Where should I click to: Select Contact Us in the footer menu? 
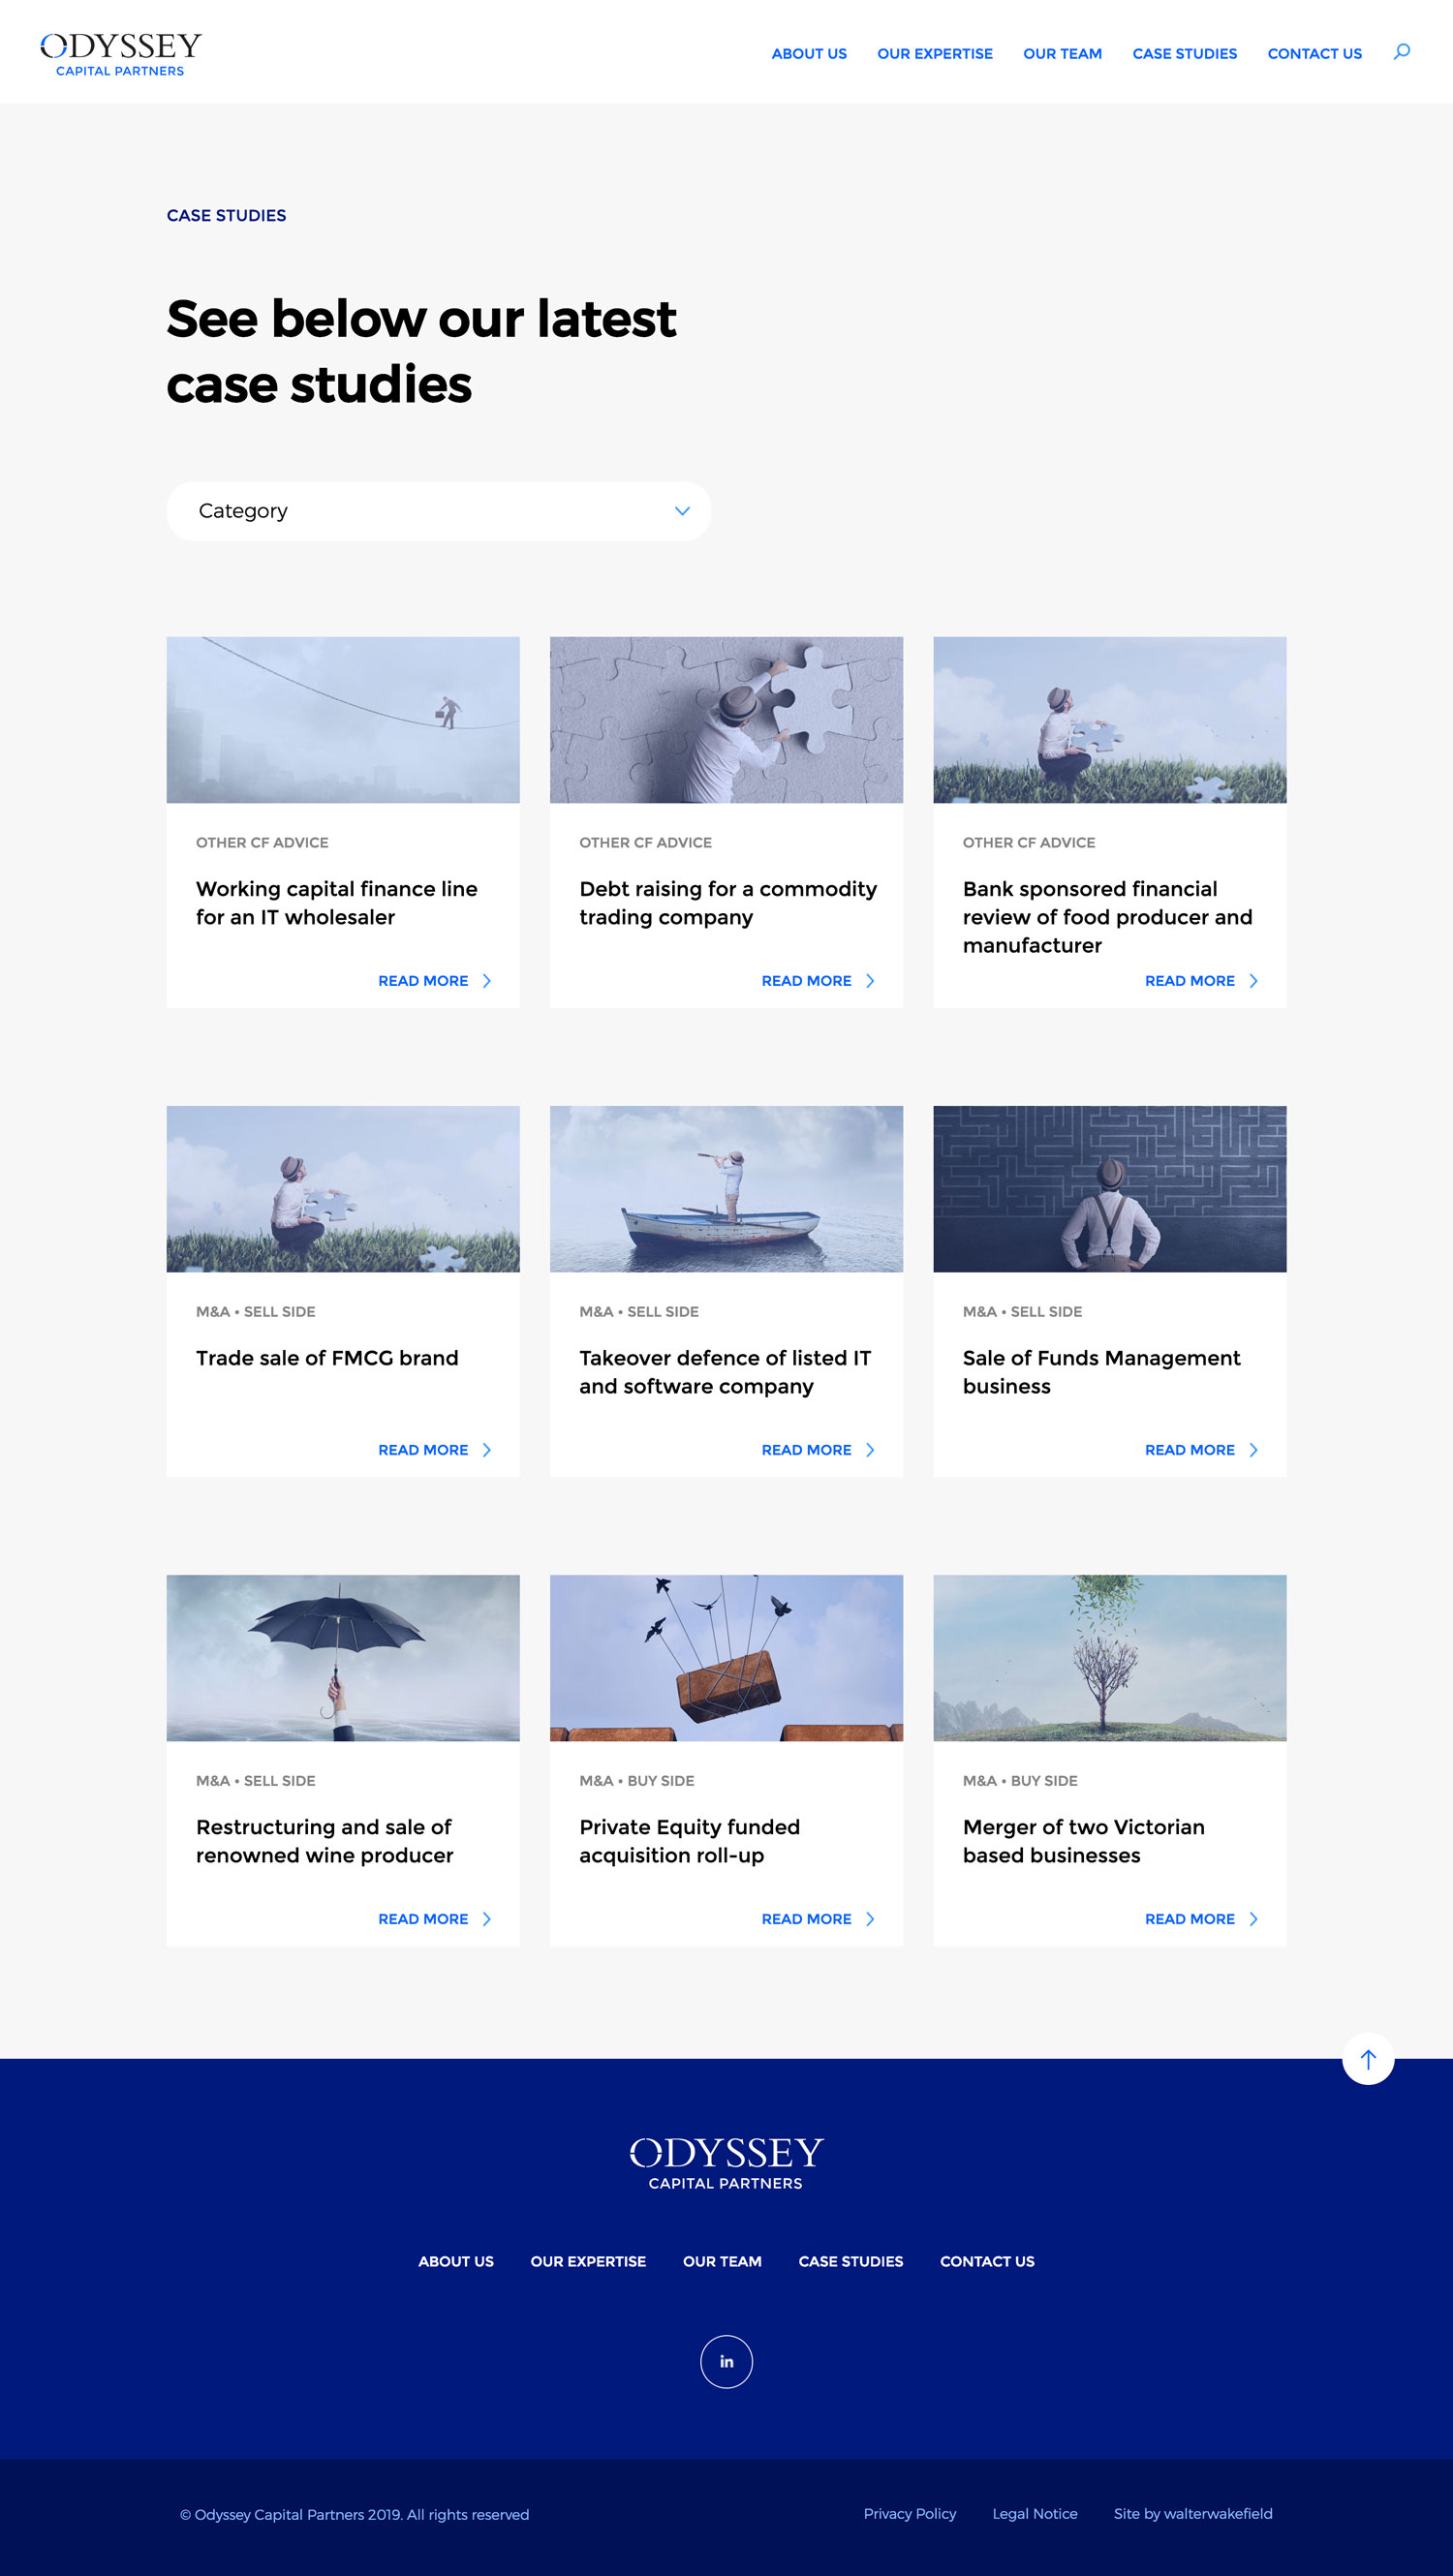(986, 2261)
